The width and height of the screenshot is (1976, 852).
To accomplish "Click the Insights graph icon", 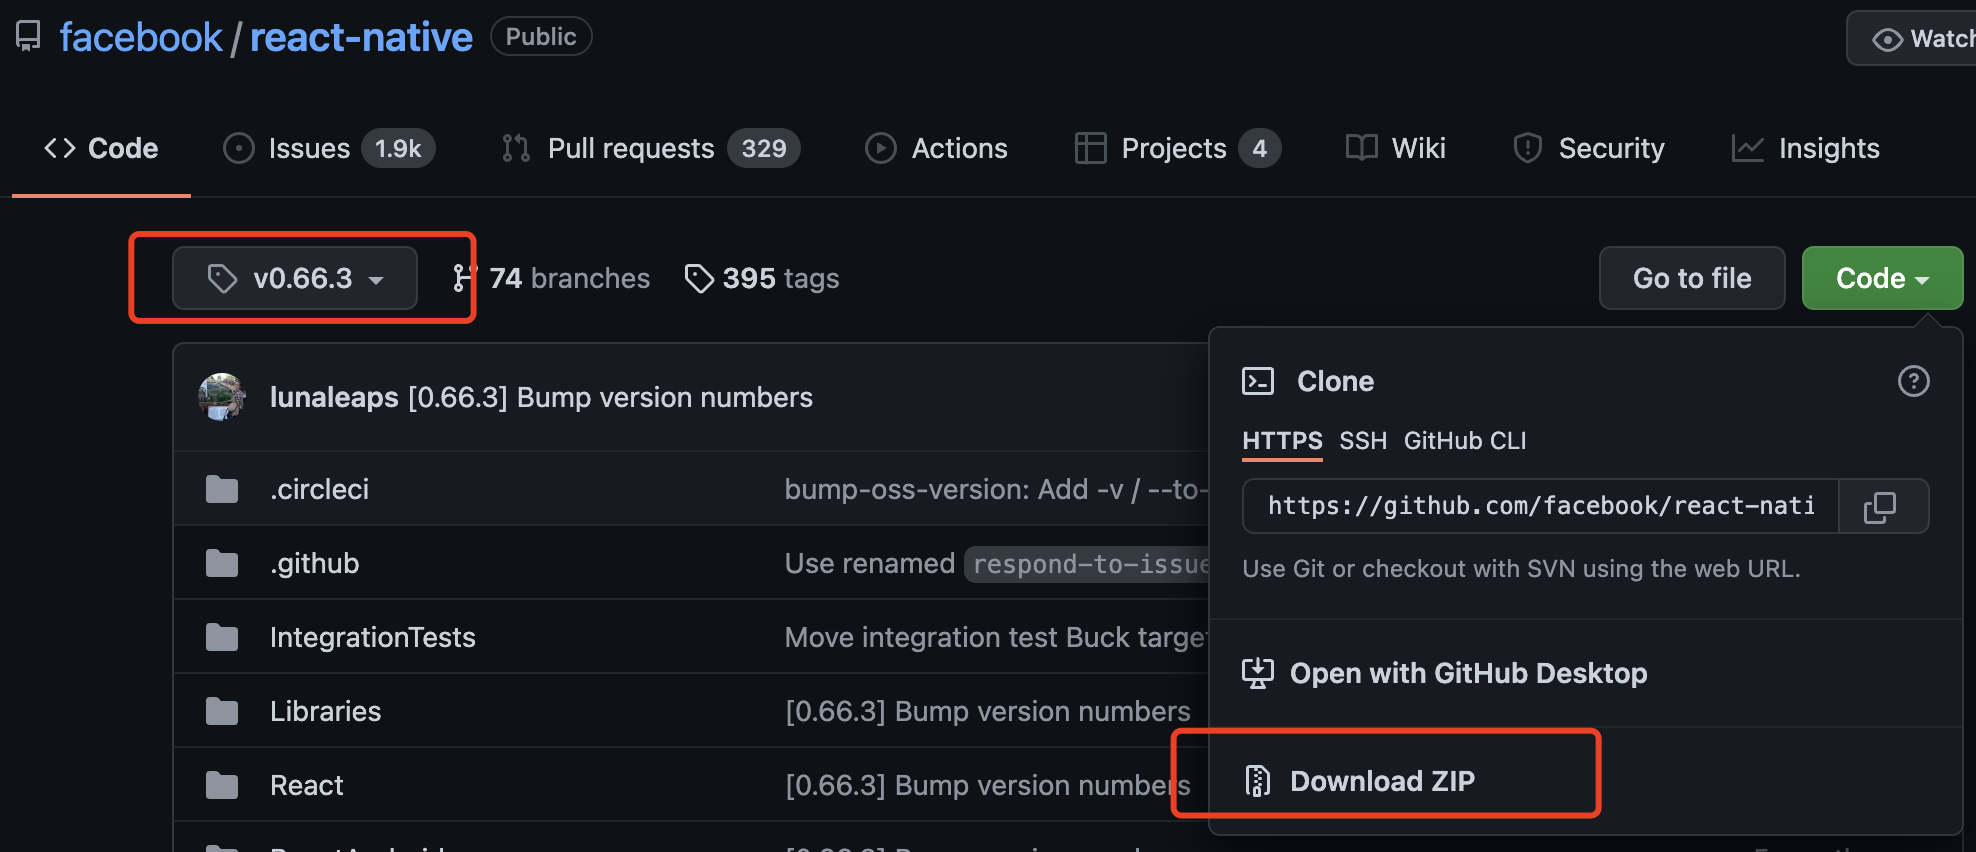I will 1747,148.
